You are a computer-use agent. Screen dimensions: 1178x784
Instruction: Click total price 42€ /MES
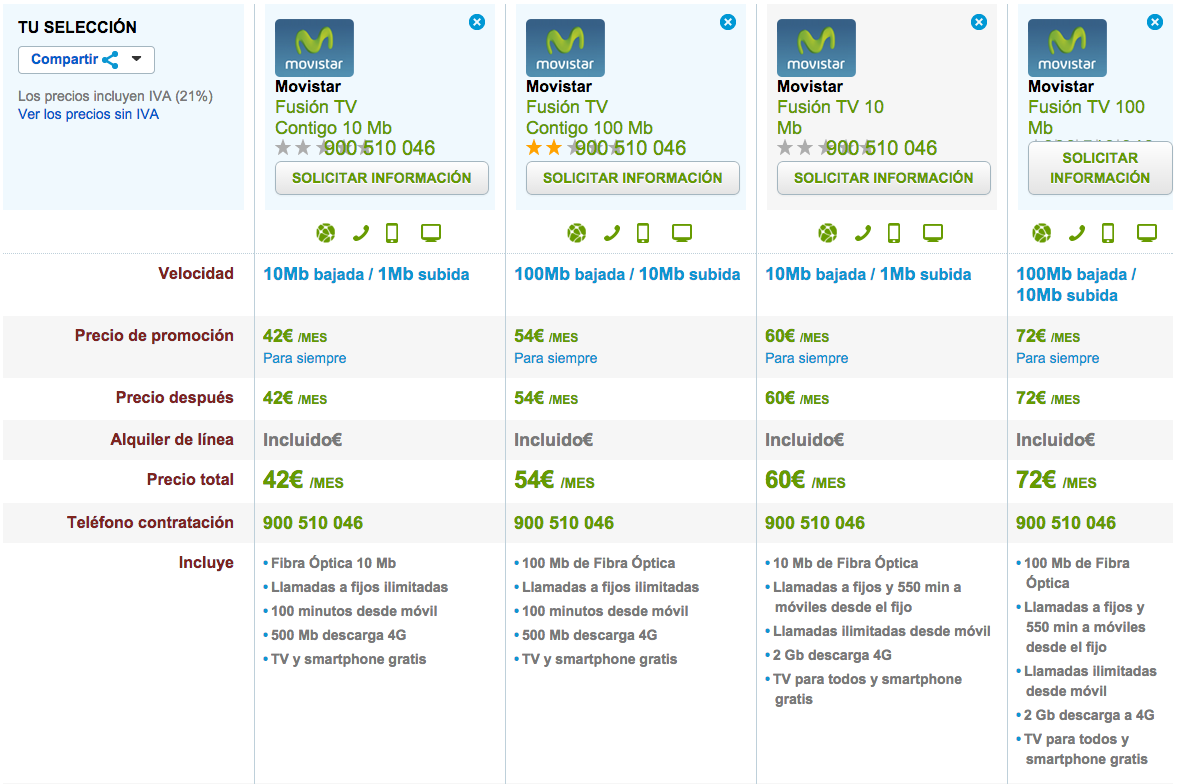pyautogui.click(x=303, y=480)
